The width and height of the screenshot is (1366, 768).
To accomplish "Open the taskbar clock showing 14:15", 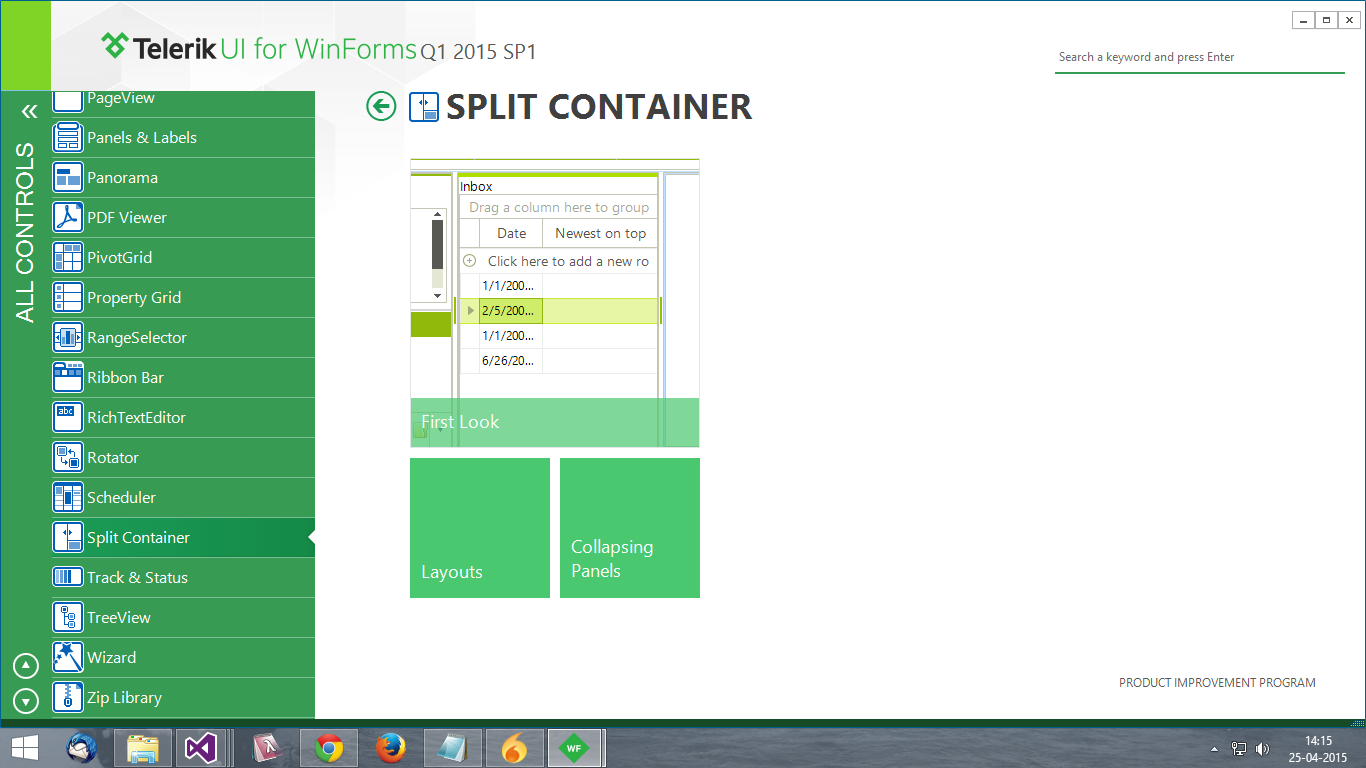I will (1319, 749).
